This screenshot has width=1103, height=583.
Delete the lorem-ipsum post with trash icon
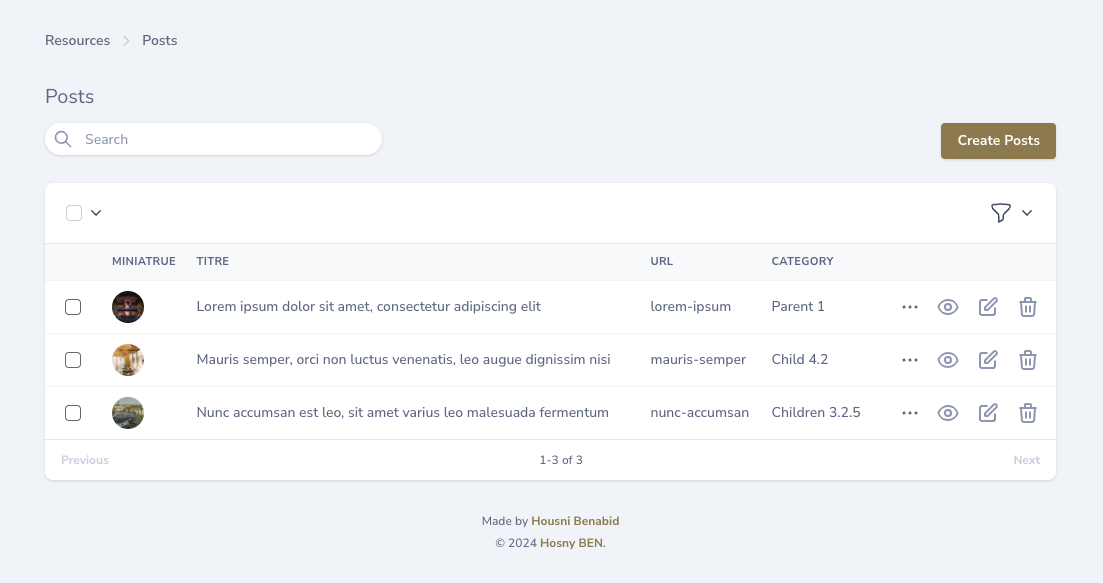tap(1027, 307)
